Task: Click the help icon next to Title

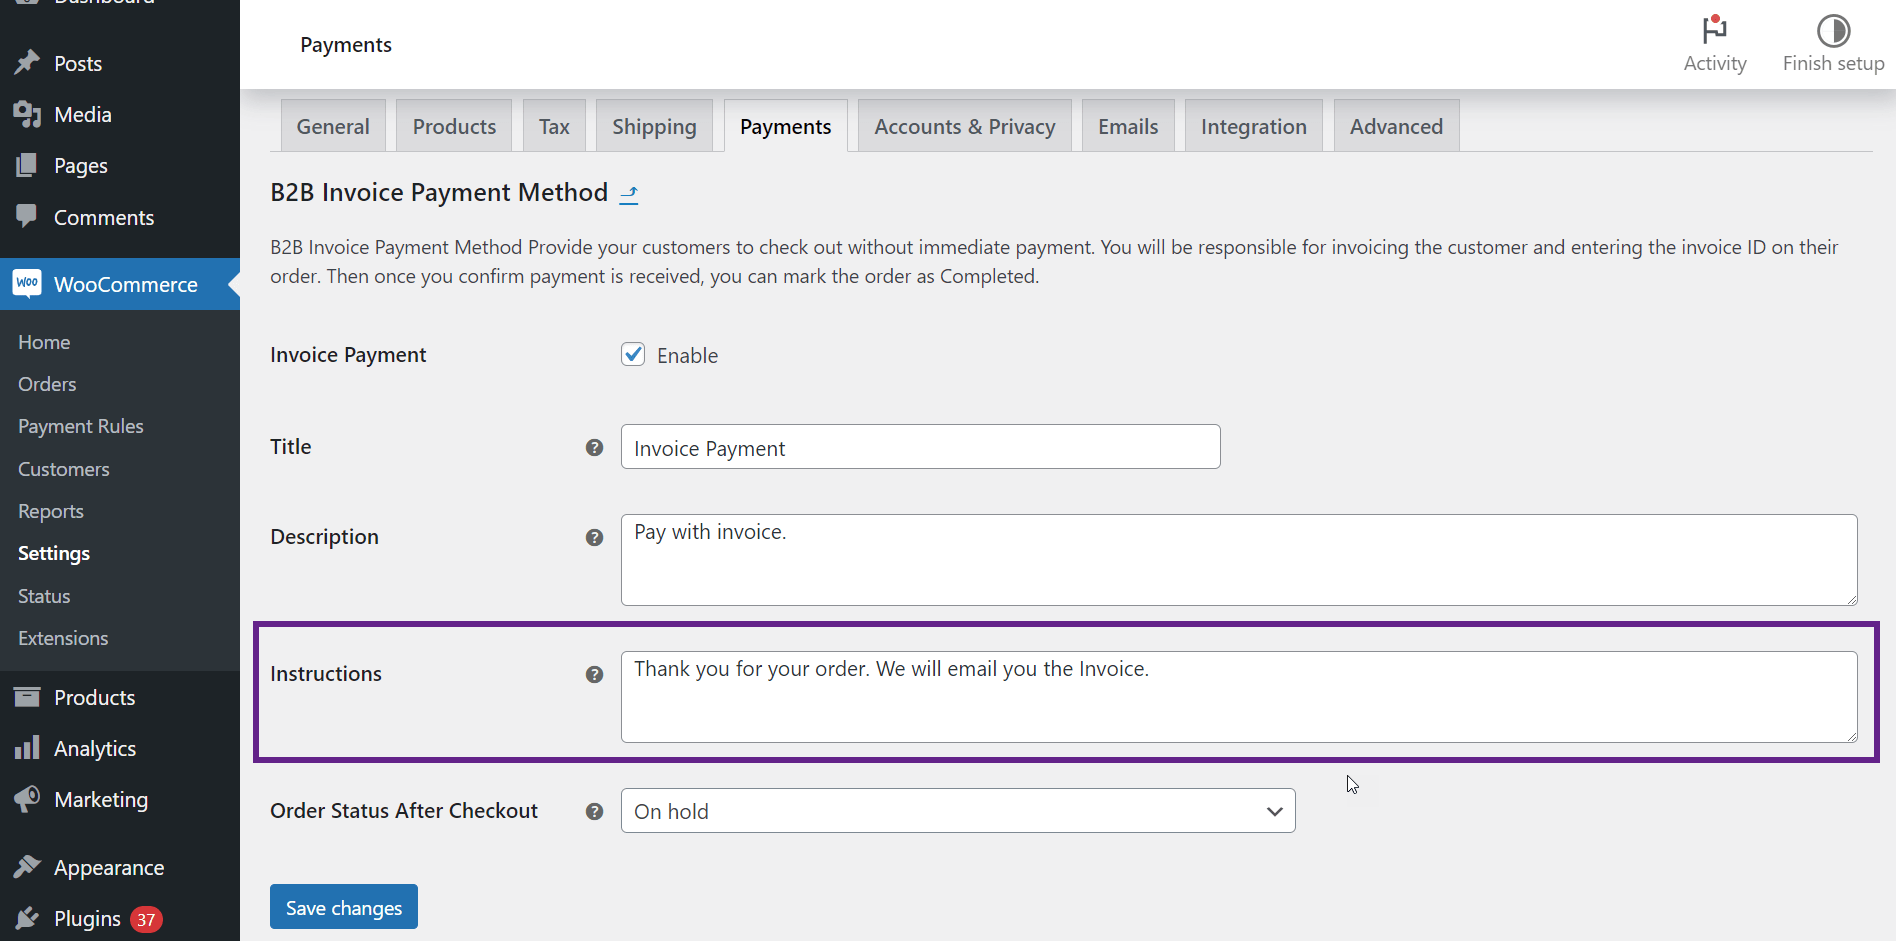Action: click(594, 448)
